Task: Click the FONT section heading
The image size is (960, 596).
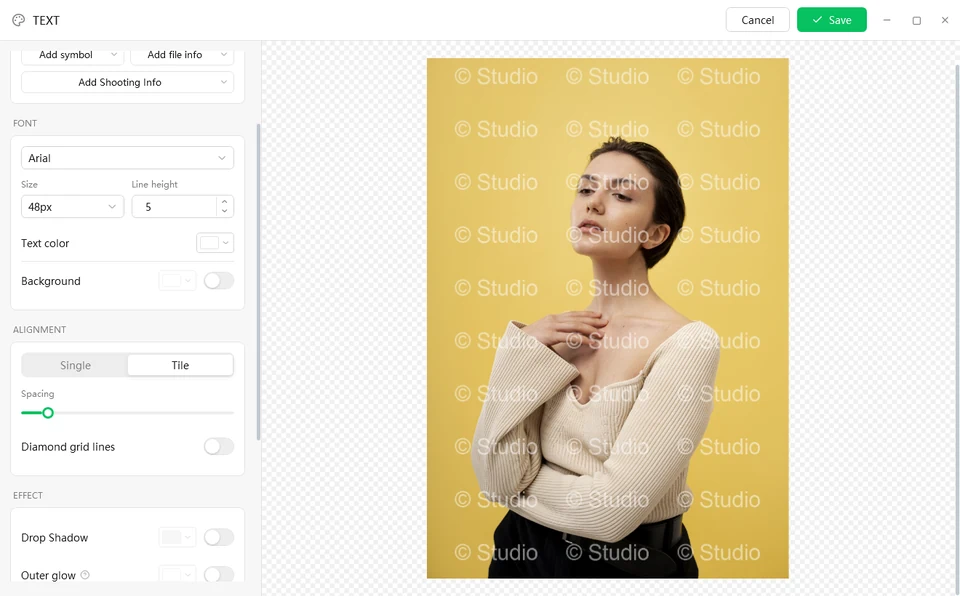Action: pos(25,123)
